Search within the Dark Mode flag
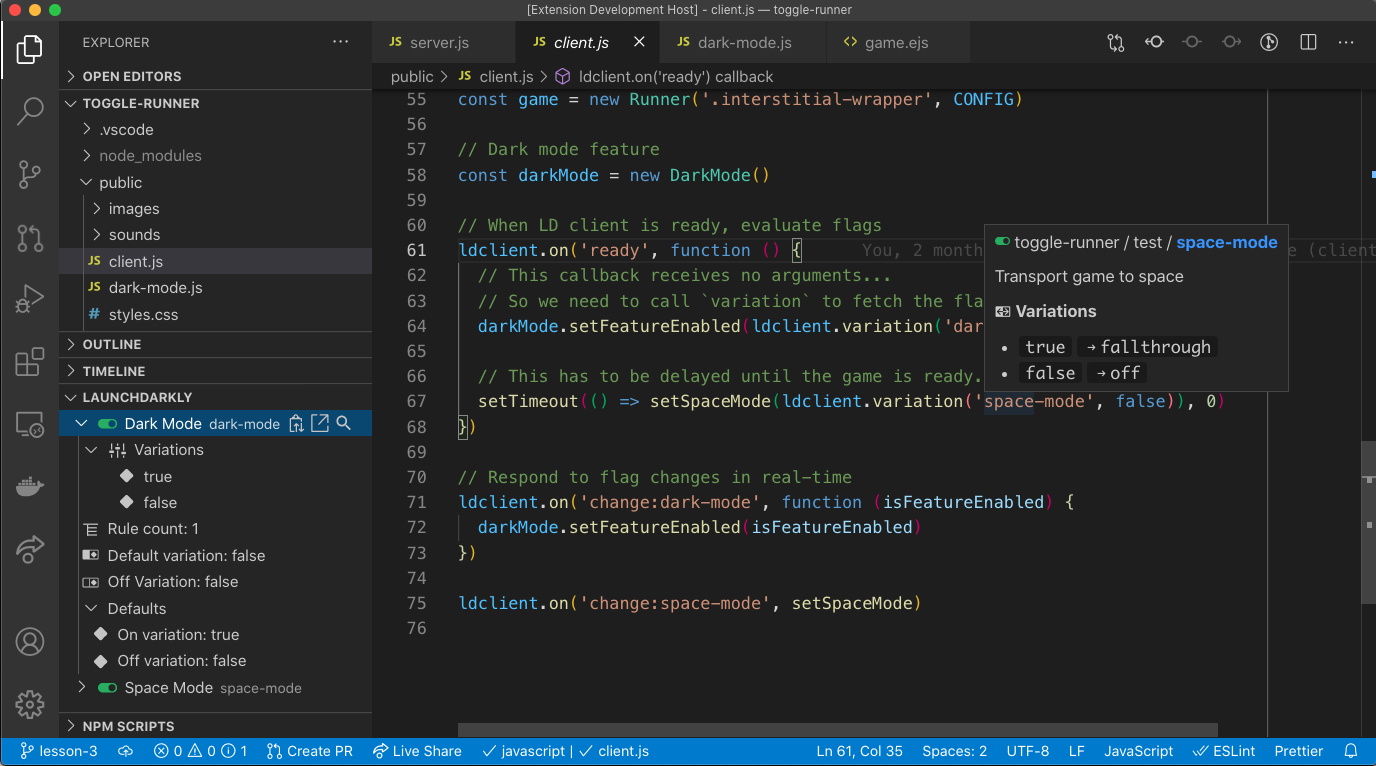Image resolution: width=1376 pixels, height=766 pixels. click(344, 423)
